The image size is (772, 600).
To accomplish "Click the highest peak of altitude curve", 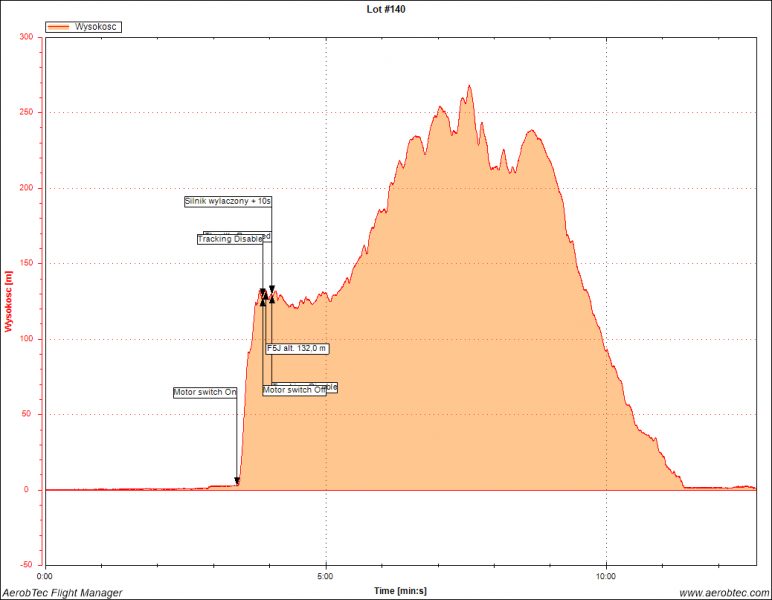I will tap(469, 86).
